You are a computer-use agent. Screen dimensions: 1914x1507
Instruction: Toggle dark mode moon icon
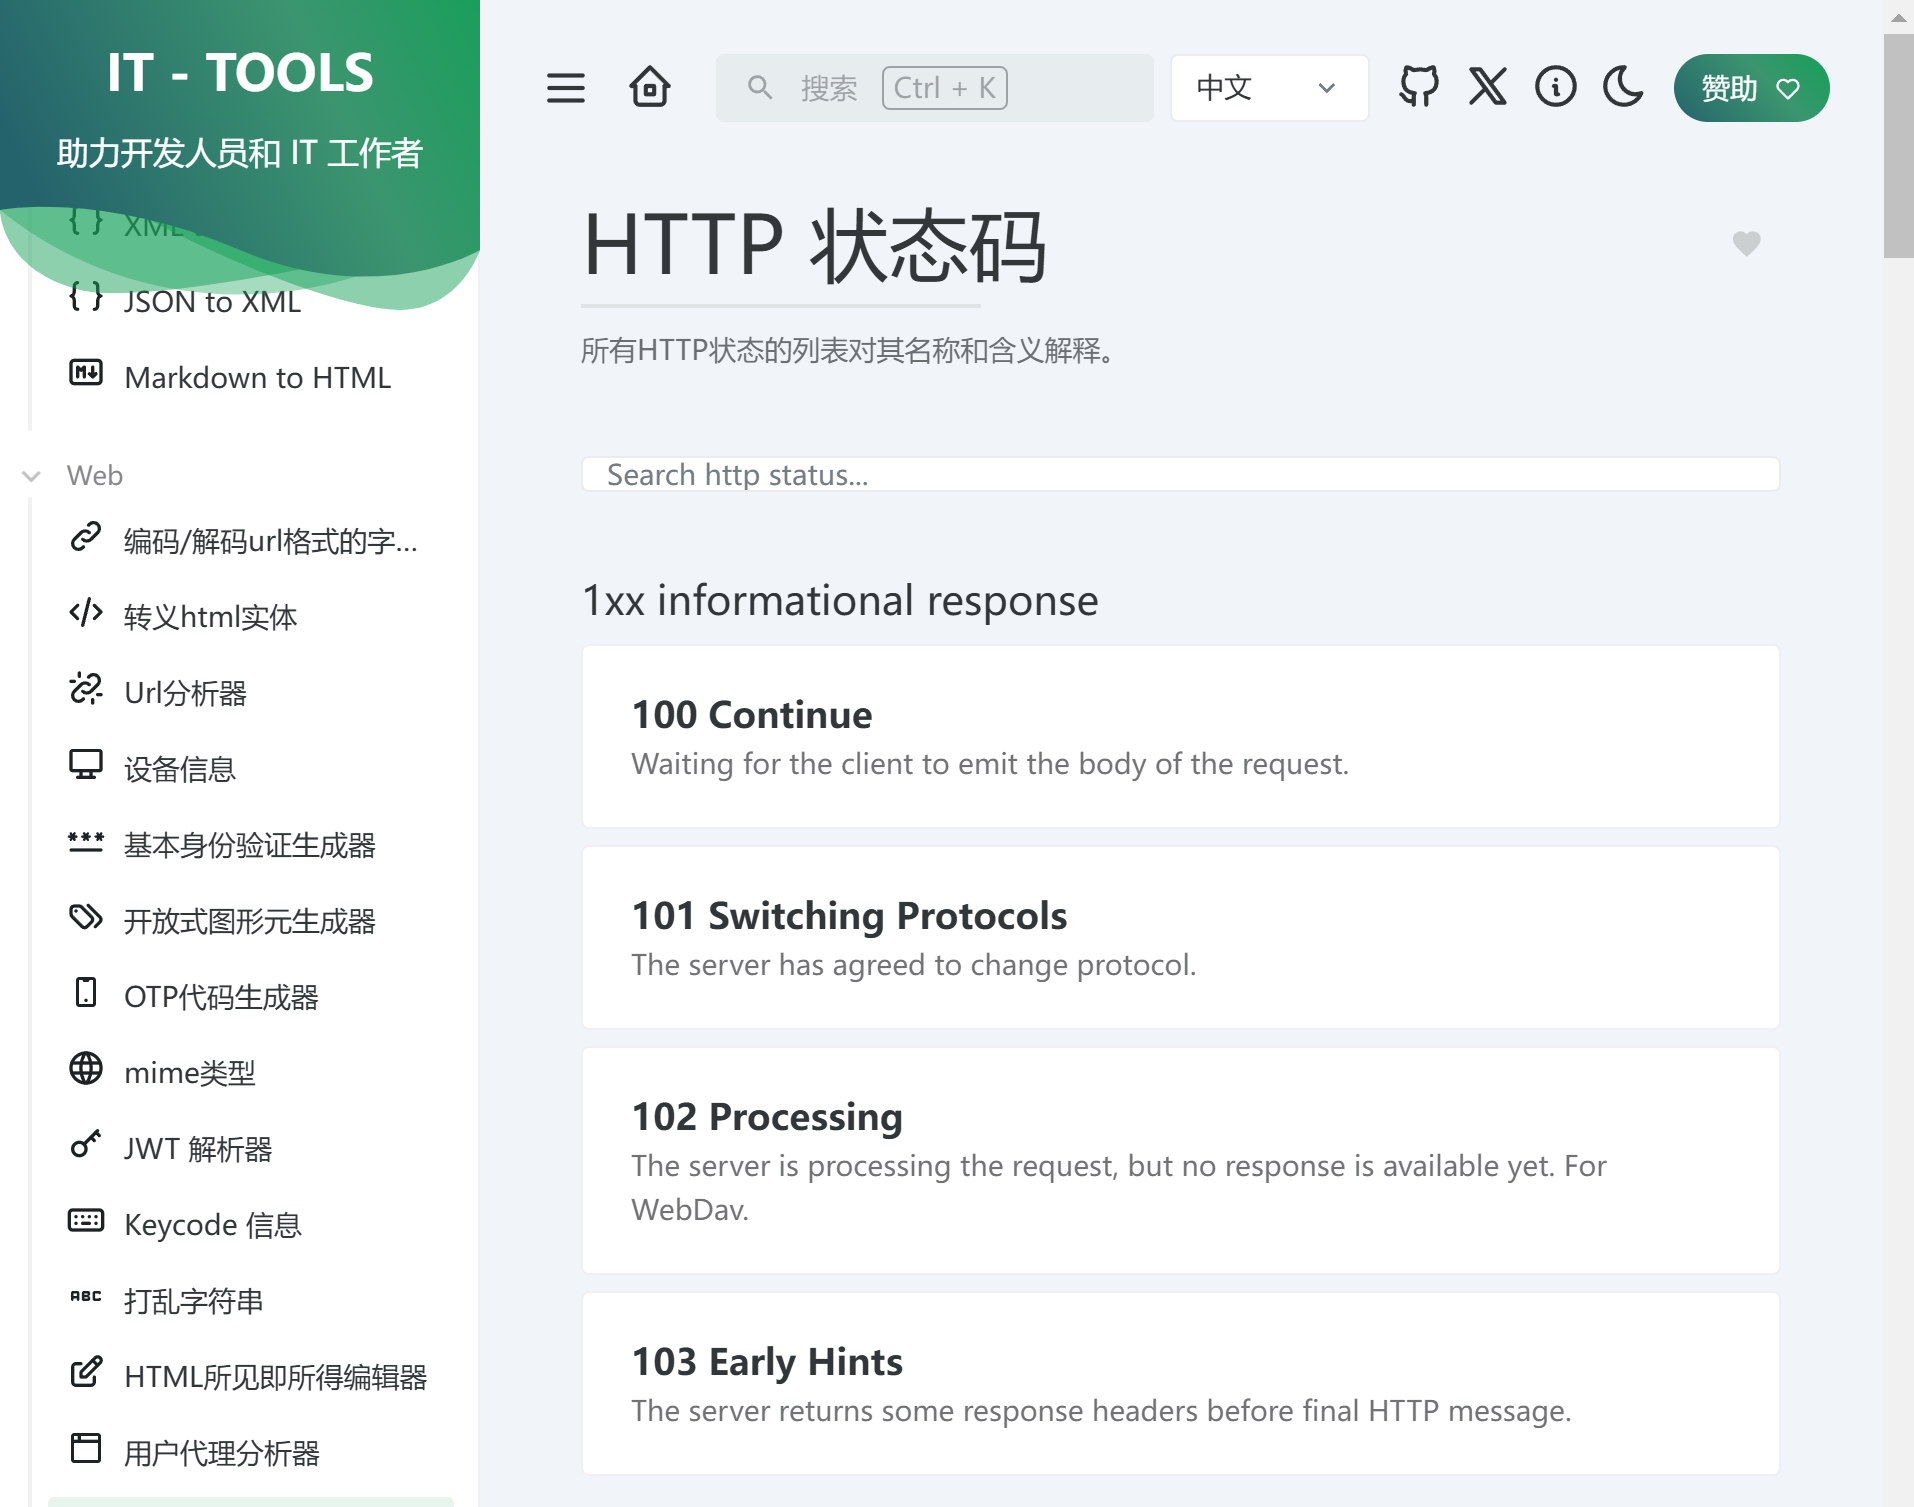click(x=1623, y=87)
